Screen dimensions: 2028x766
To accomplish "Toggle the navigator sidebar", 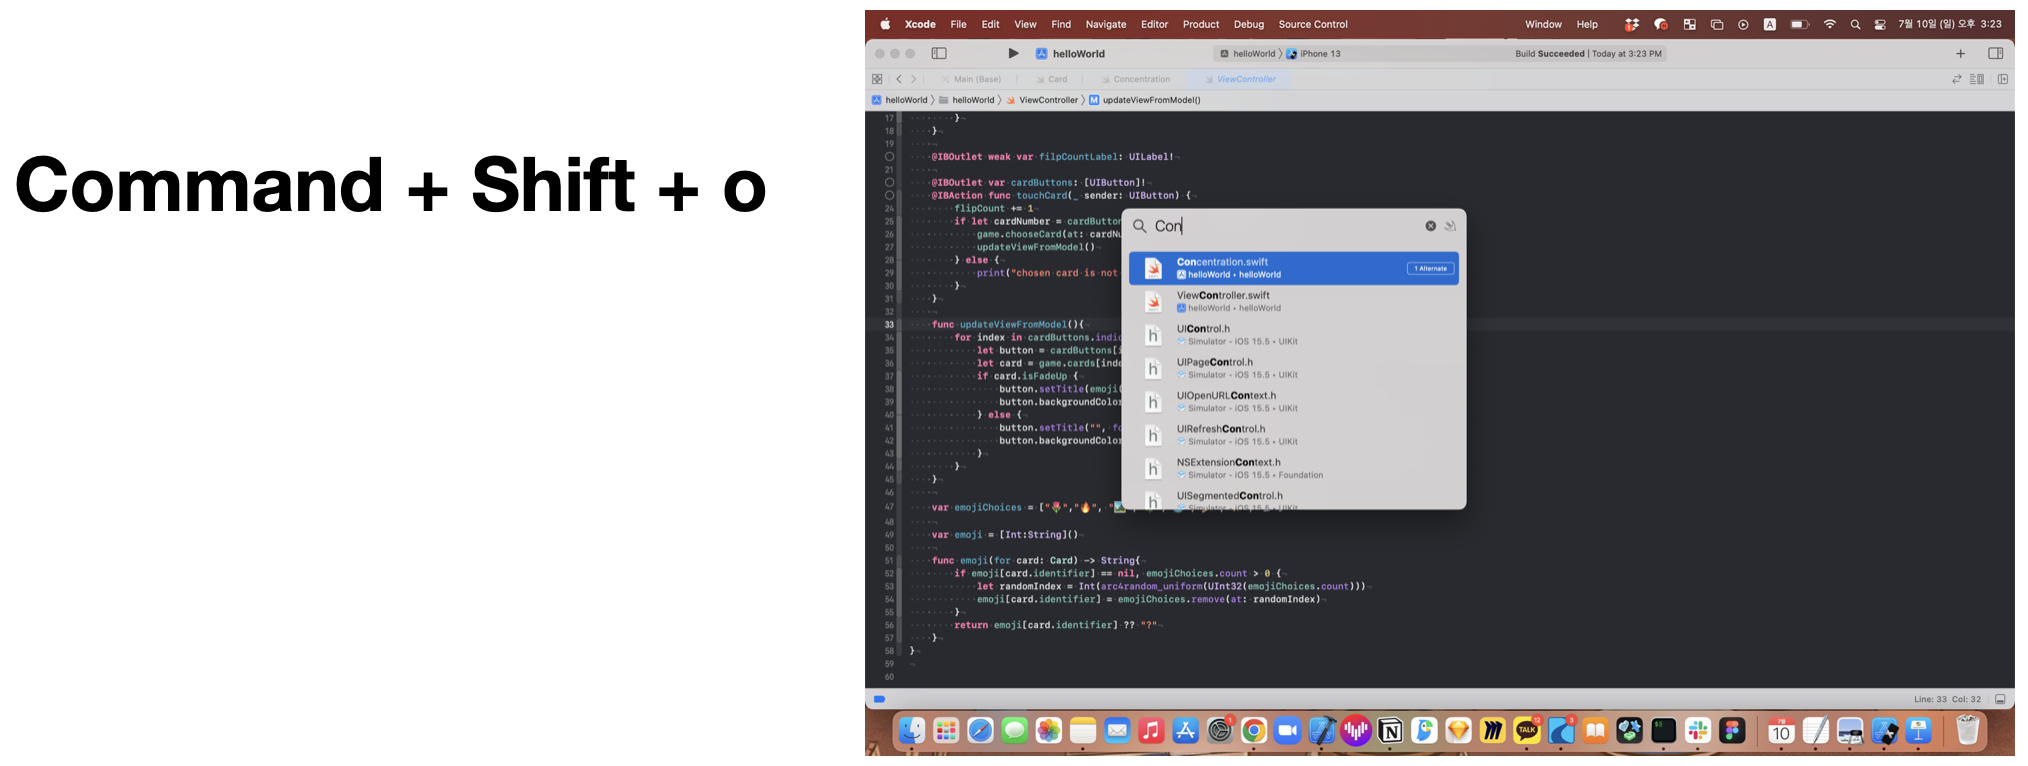I will pos(939,53).
